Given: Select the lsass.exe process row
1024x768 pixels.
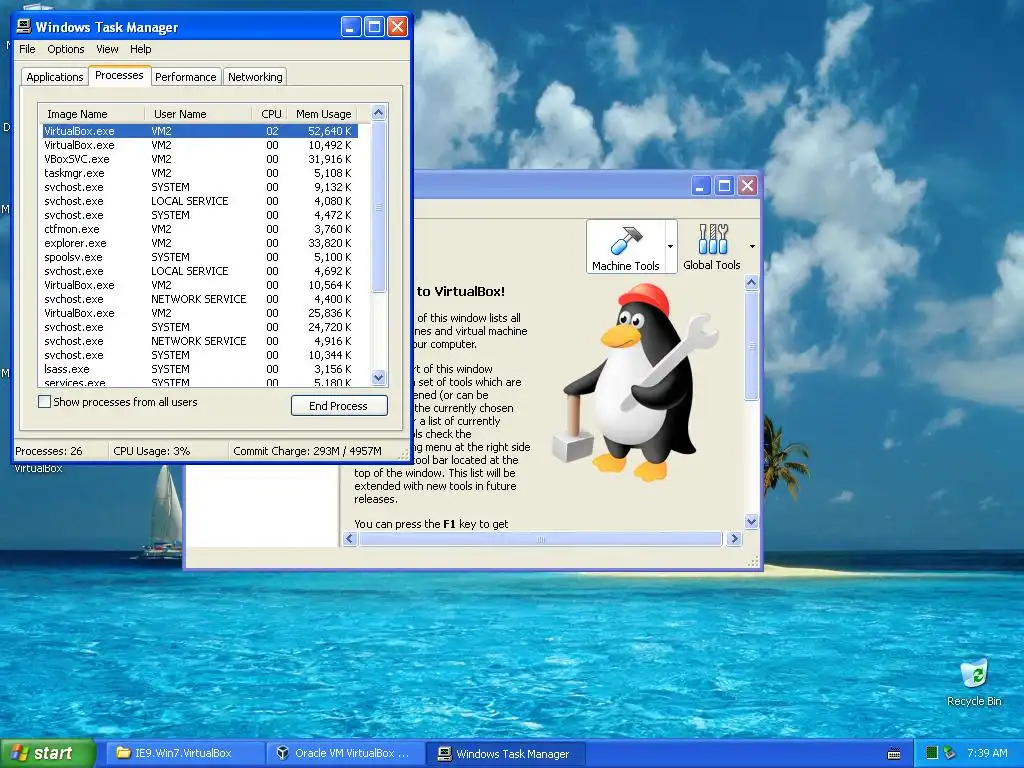Looking at the screenshot, I should tap(200, 369).
